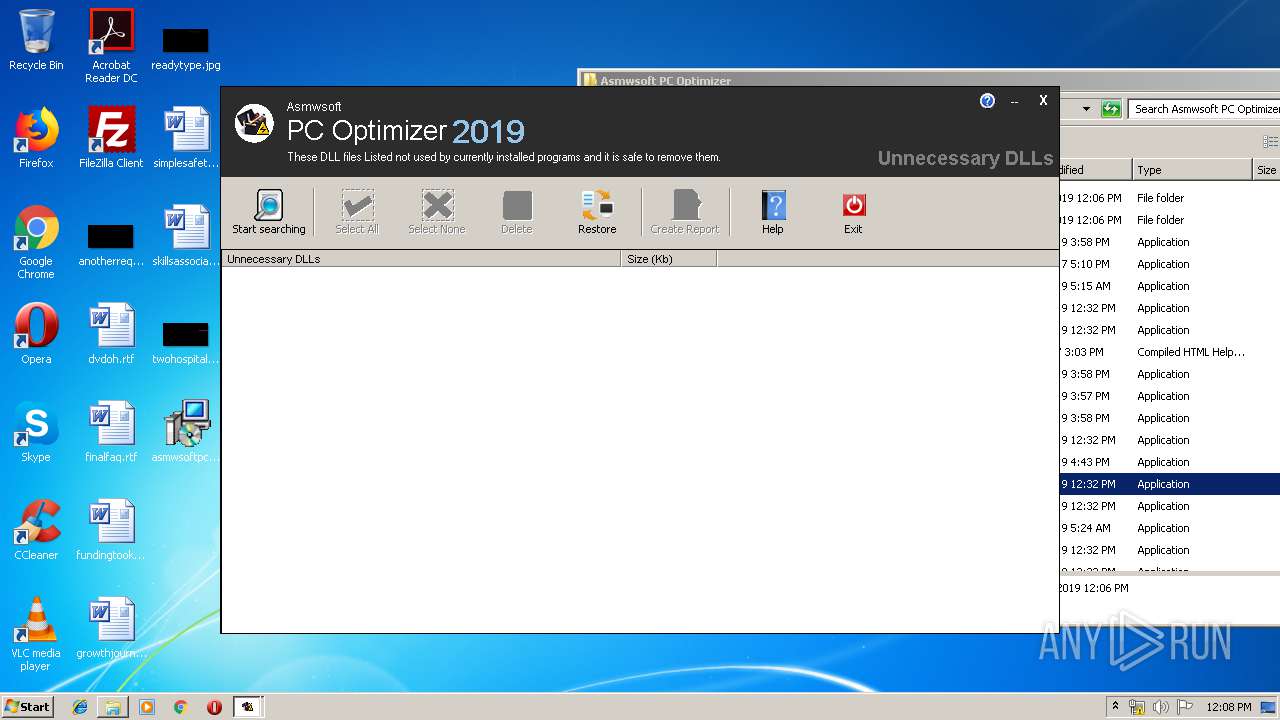Select the Google Chrome desktop shortcut
The width and height of the screenshot is (1280, 720).
(x=36, y=242)
